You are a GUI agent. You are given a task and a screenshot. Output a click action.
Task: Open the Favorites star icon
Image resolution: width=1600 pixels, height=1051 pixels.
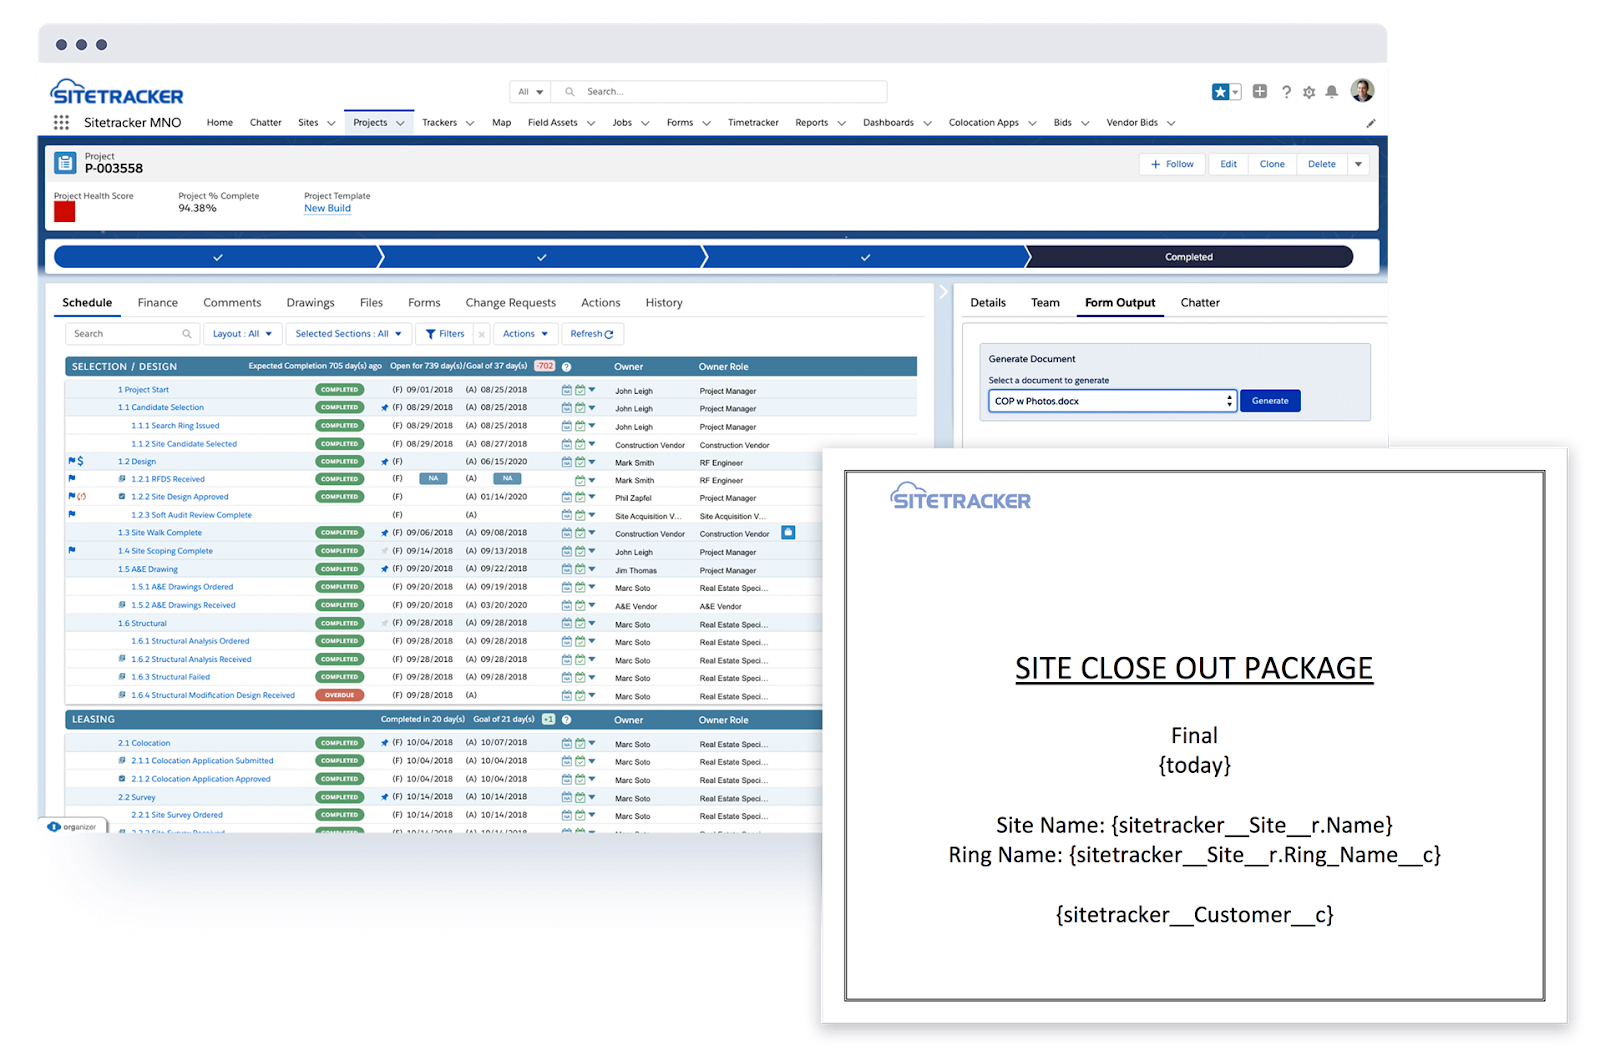pyautogui.click(x=1220, y=92)
